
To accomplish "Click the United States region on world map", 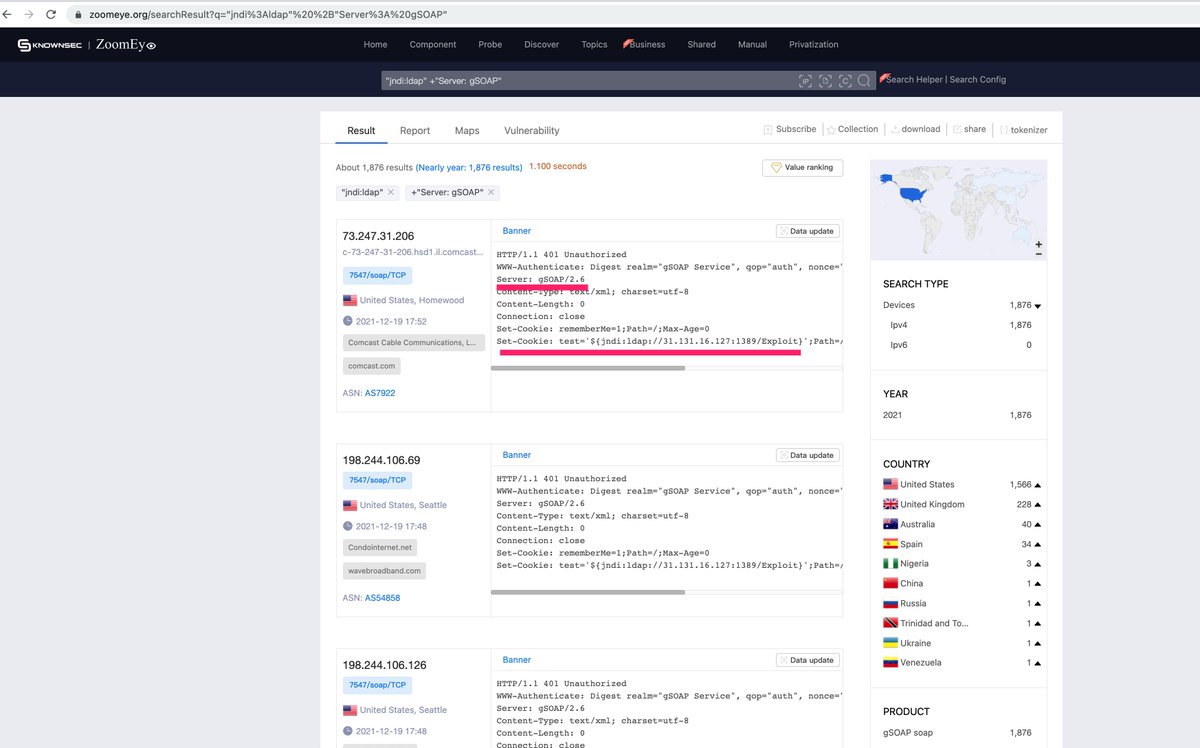I will 913,193.
